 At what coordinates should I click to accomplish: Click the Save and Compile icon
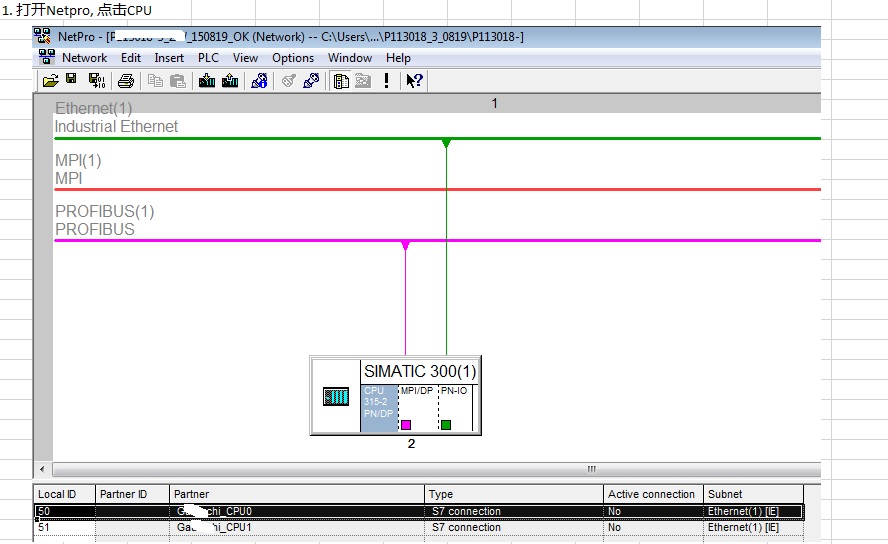pyautogui.click(x=97, y=81)
